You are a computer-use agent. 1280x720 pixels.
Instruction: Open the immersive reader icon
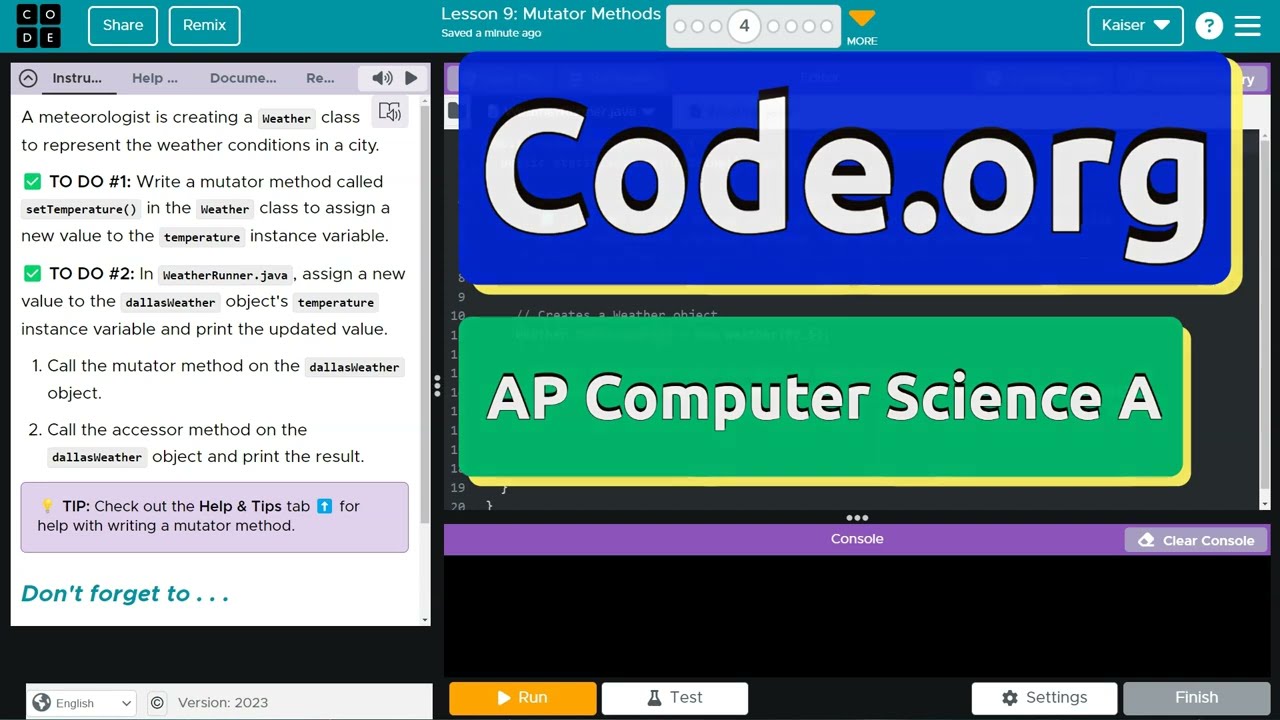pyautogui.click(x=390, y=112)
